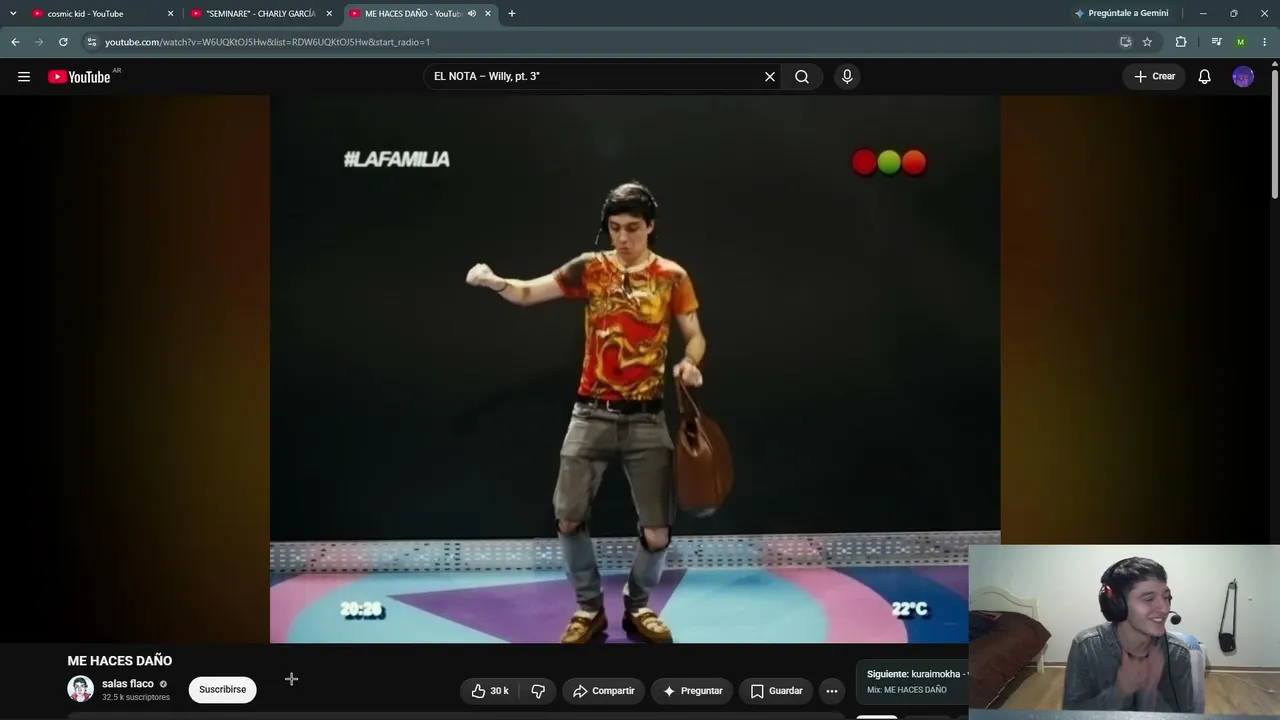Viewport: 1280px width, 720px height.
Task: Reload the current YouTube page
Action: coord(63,42)
